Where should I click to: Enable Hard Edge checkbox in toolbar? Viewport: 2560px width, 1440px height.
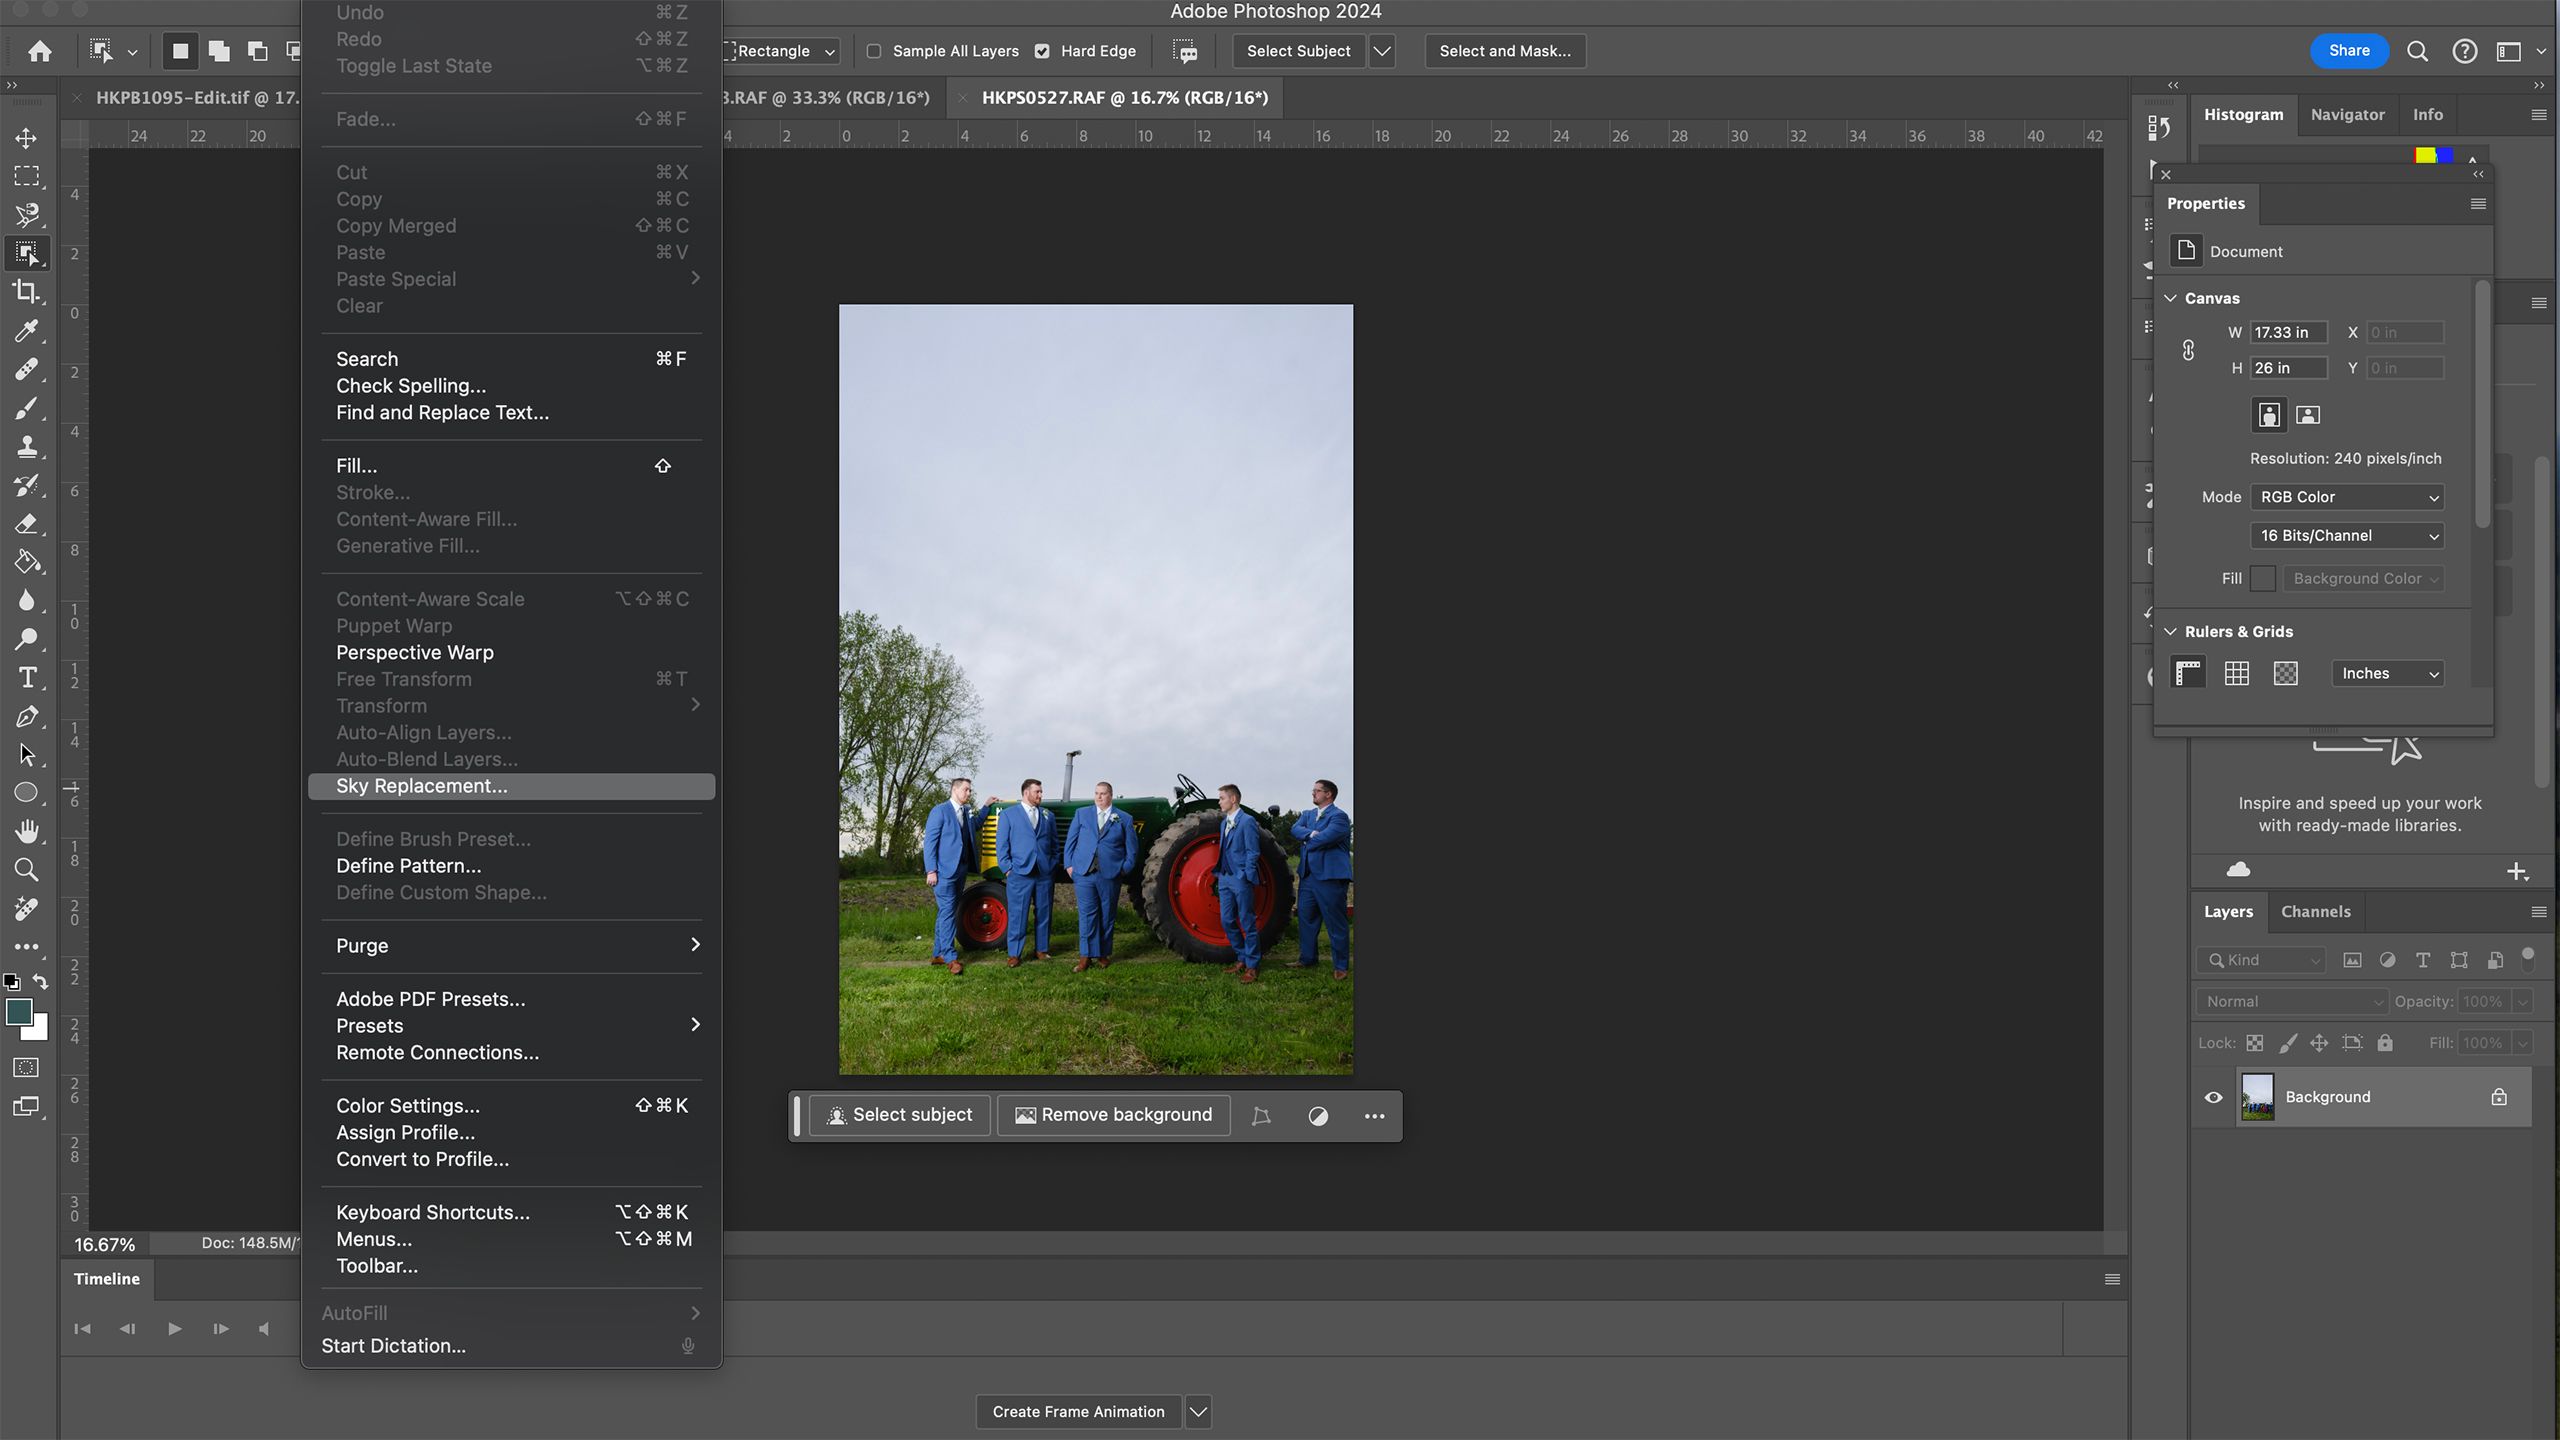(x=1044, y=51)
